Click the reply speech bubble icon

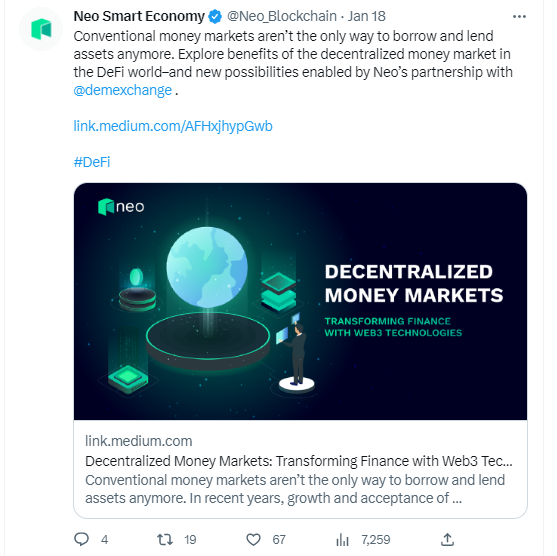pos(81,539)
